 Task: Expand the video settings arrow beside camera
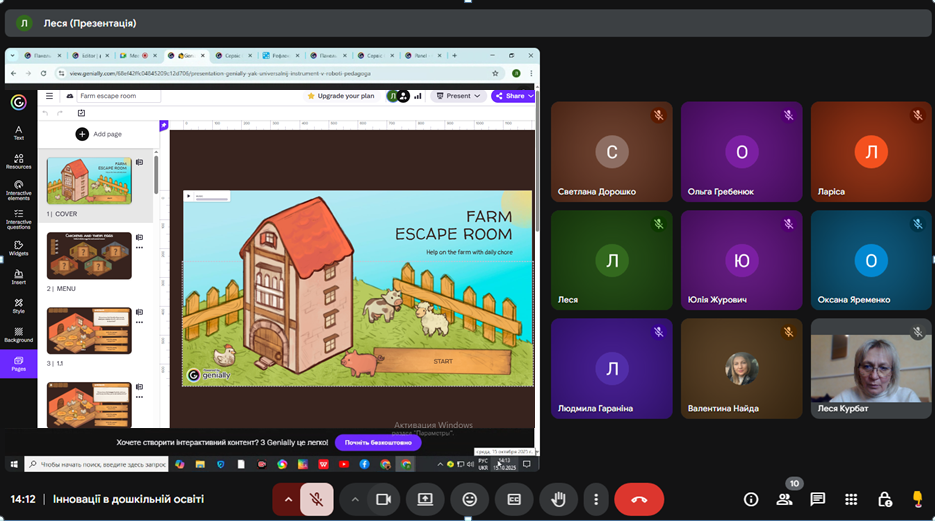coord(355,499)
